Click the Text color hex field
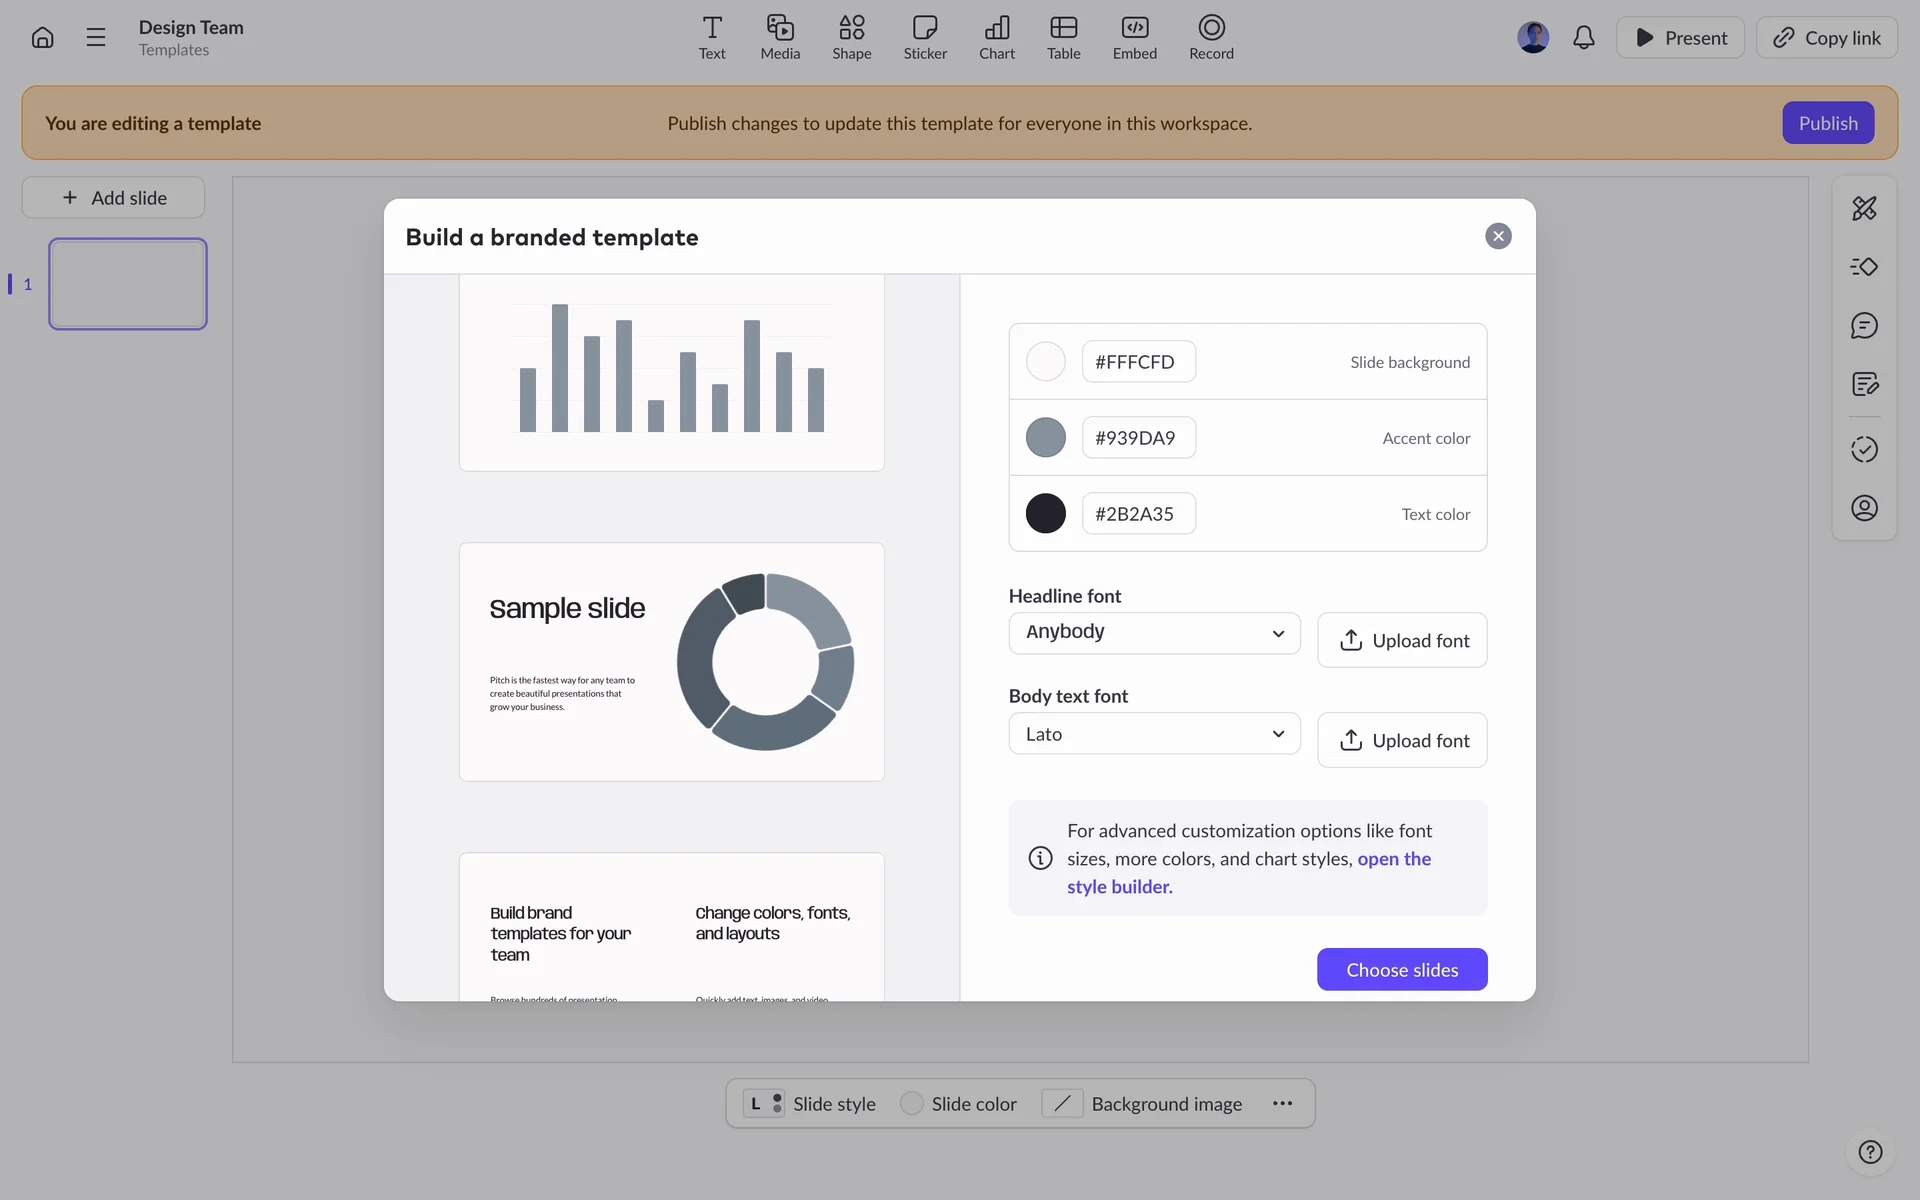Viewport: 1920px width, 1200px height. click(x=1138, y=514)
